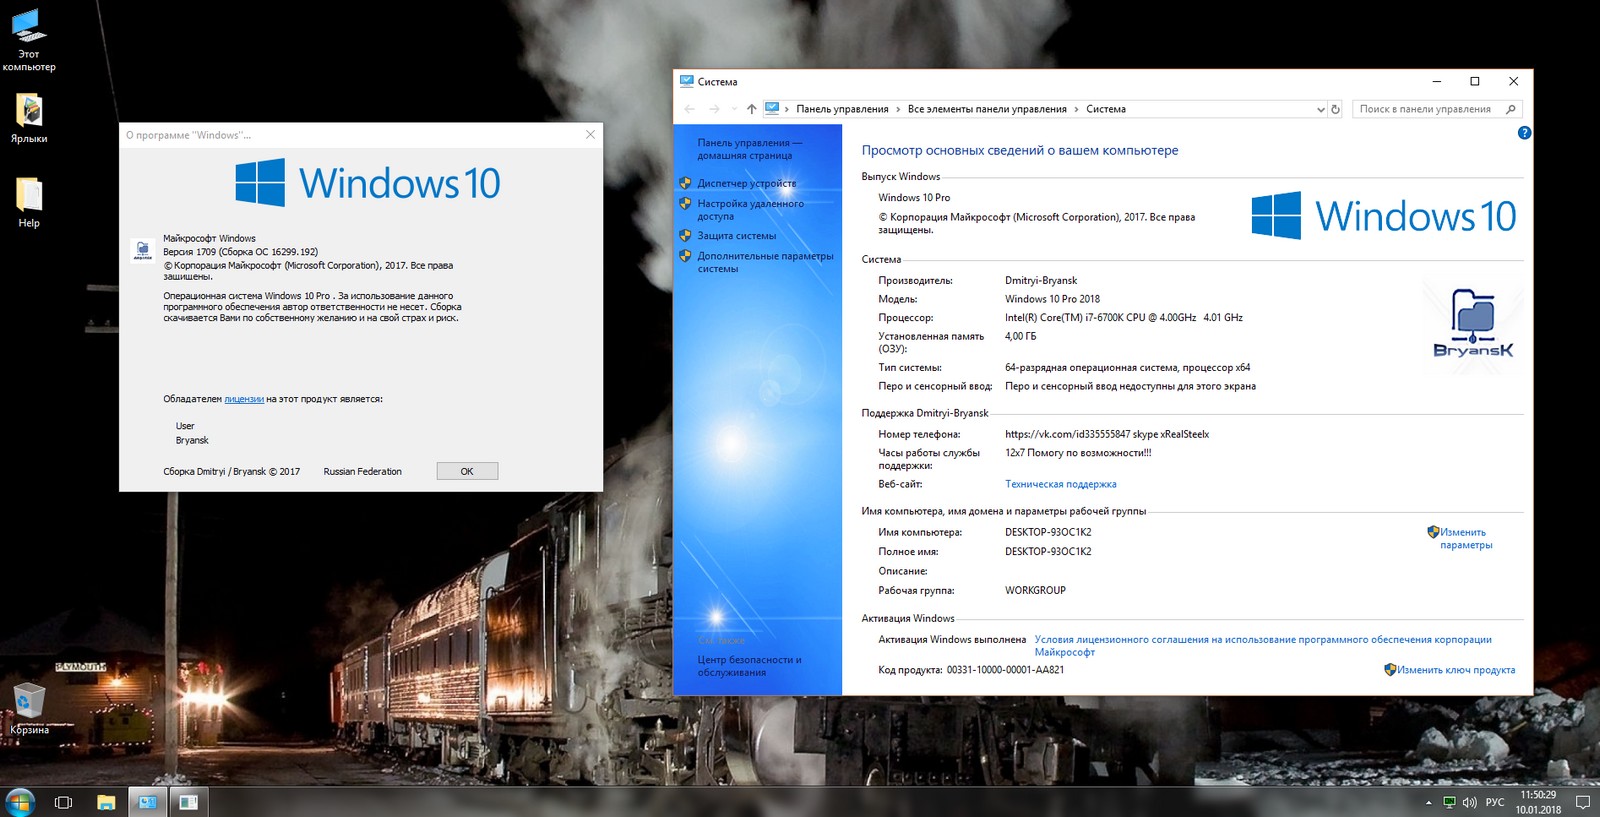Image resolution: width=1600 pixels, height=817 pixels.
Task: Open Диспетчер устройств link
Action: [x=747, y=183]
